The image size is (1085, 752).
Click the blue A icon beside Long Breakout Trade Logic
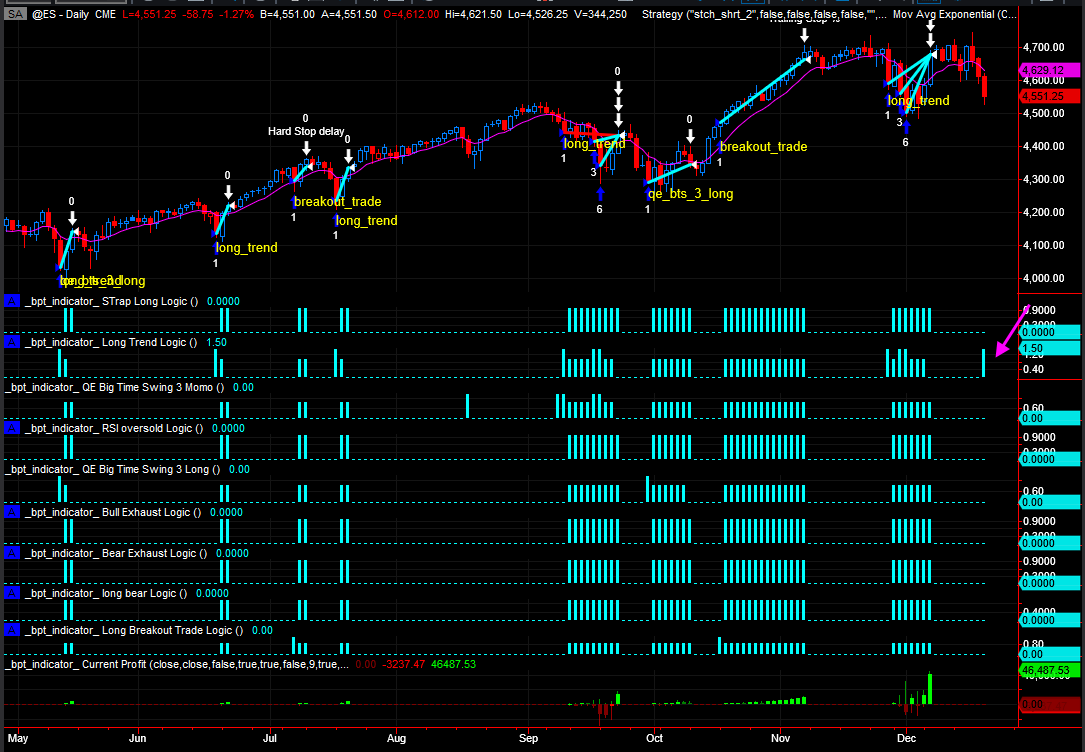[12, 631]
